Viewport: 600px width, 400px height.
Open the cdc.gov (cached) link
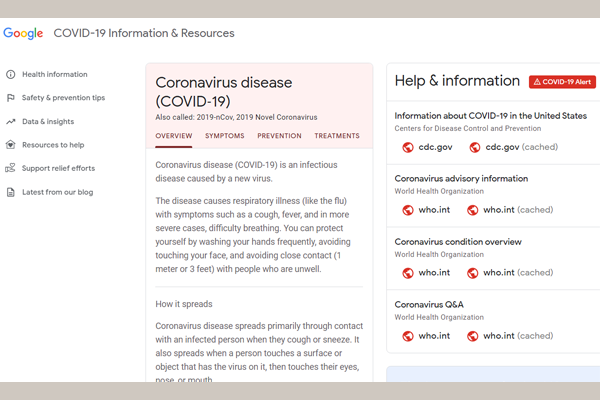click(522, 147)
